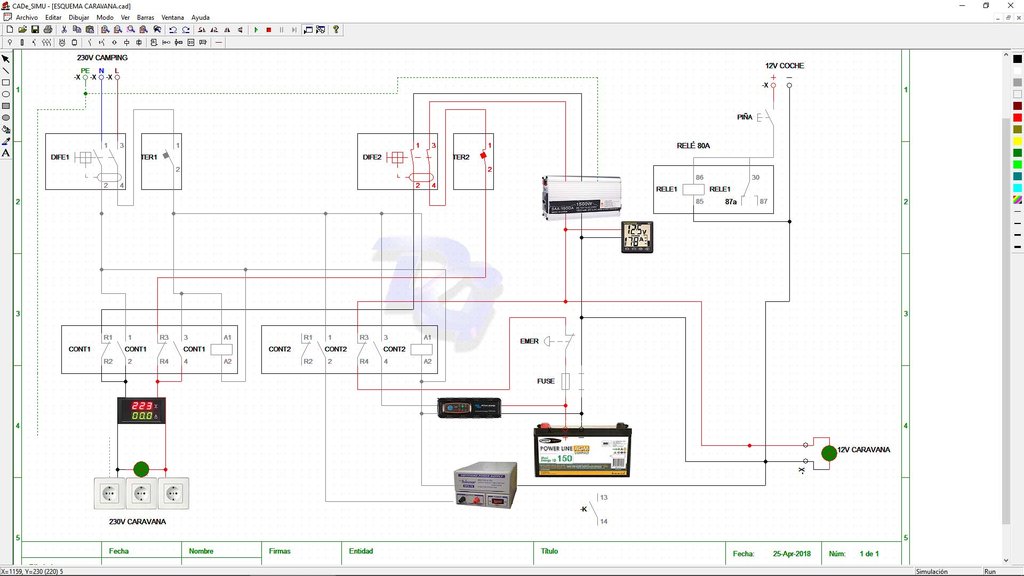Pick the bright red color swatch
The image size is (1024, 576).
point(1017,118)
